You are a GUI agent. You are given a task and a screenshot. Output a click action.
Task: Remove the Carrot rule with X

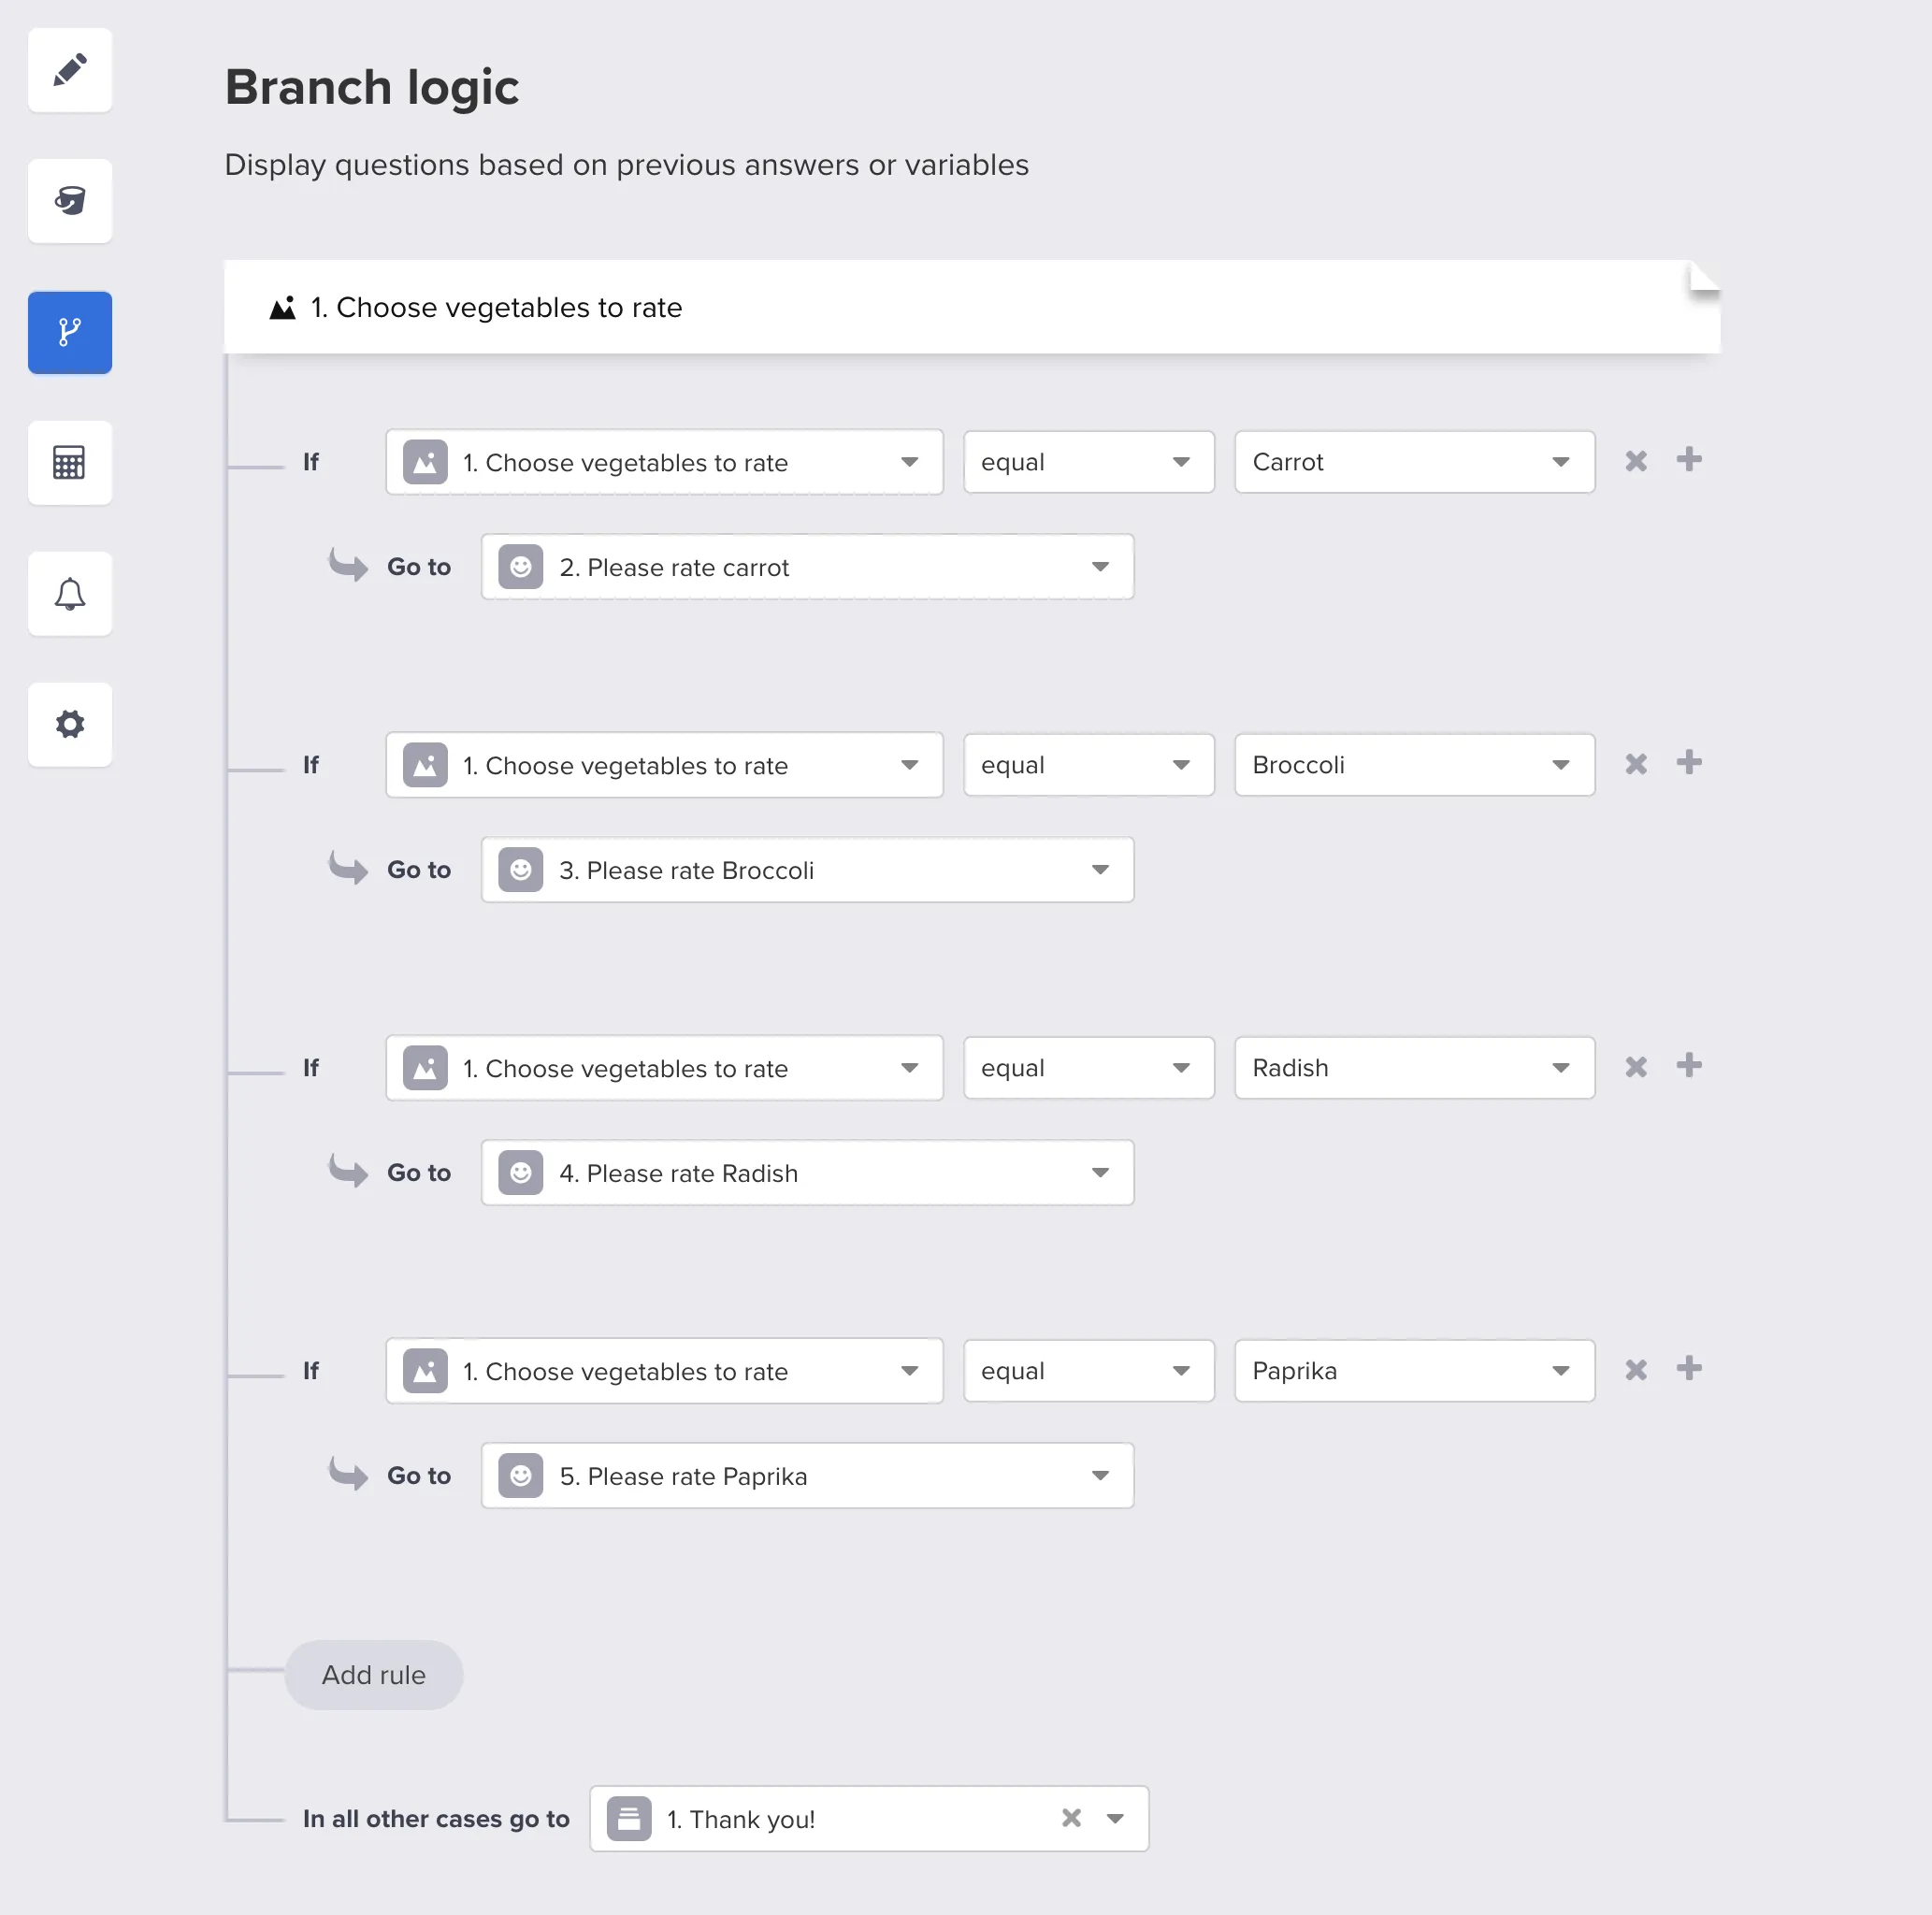1635,461
